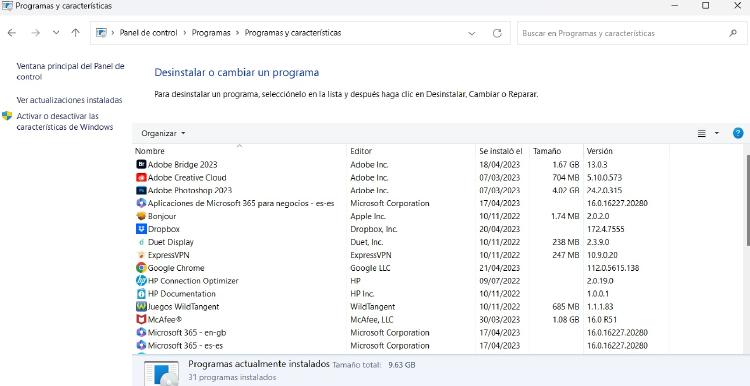Click Programas y características breadcrumb
750x386 pixels.
[x=293, y=33]
